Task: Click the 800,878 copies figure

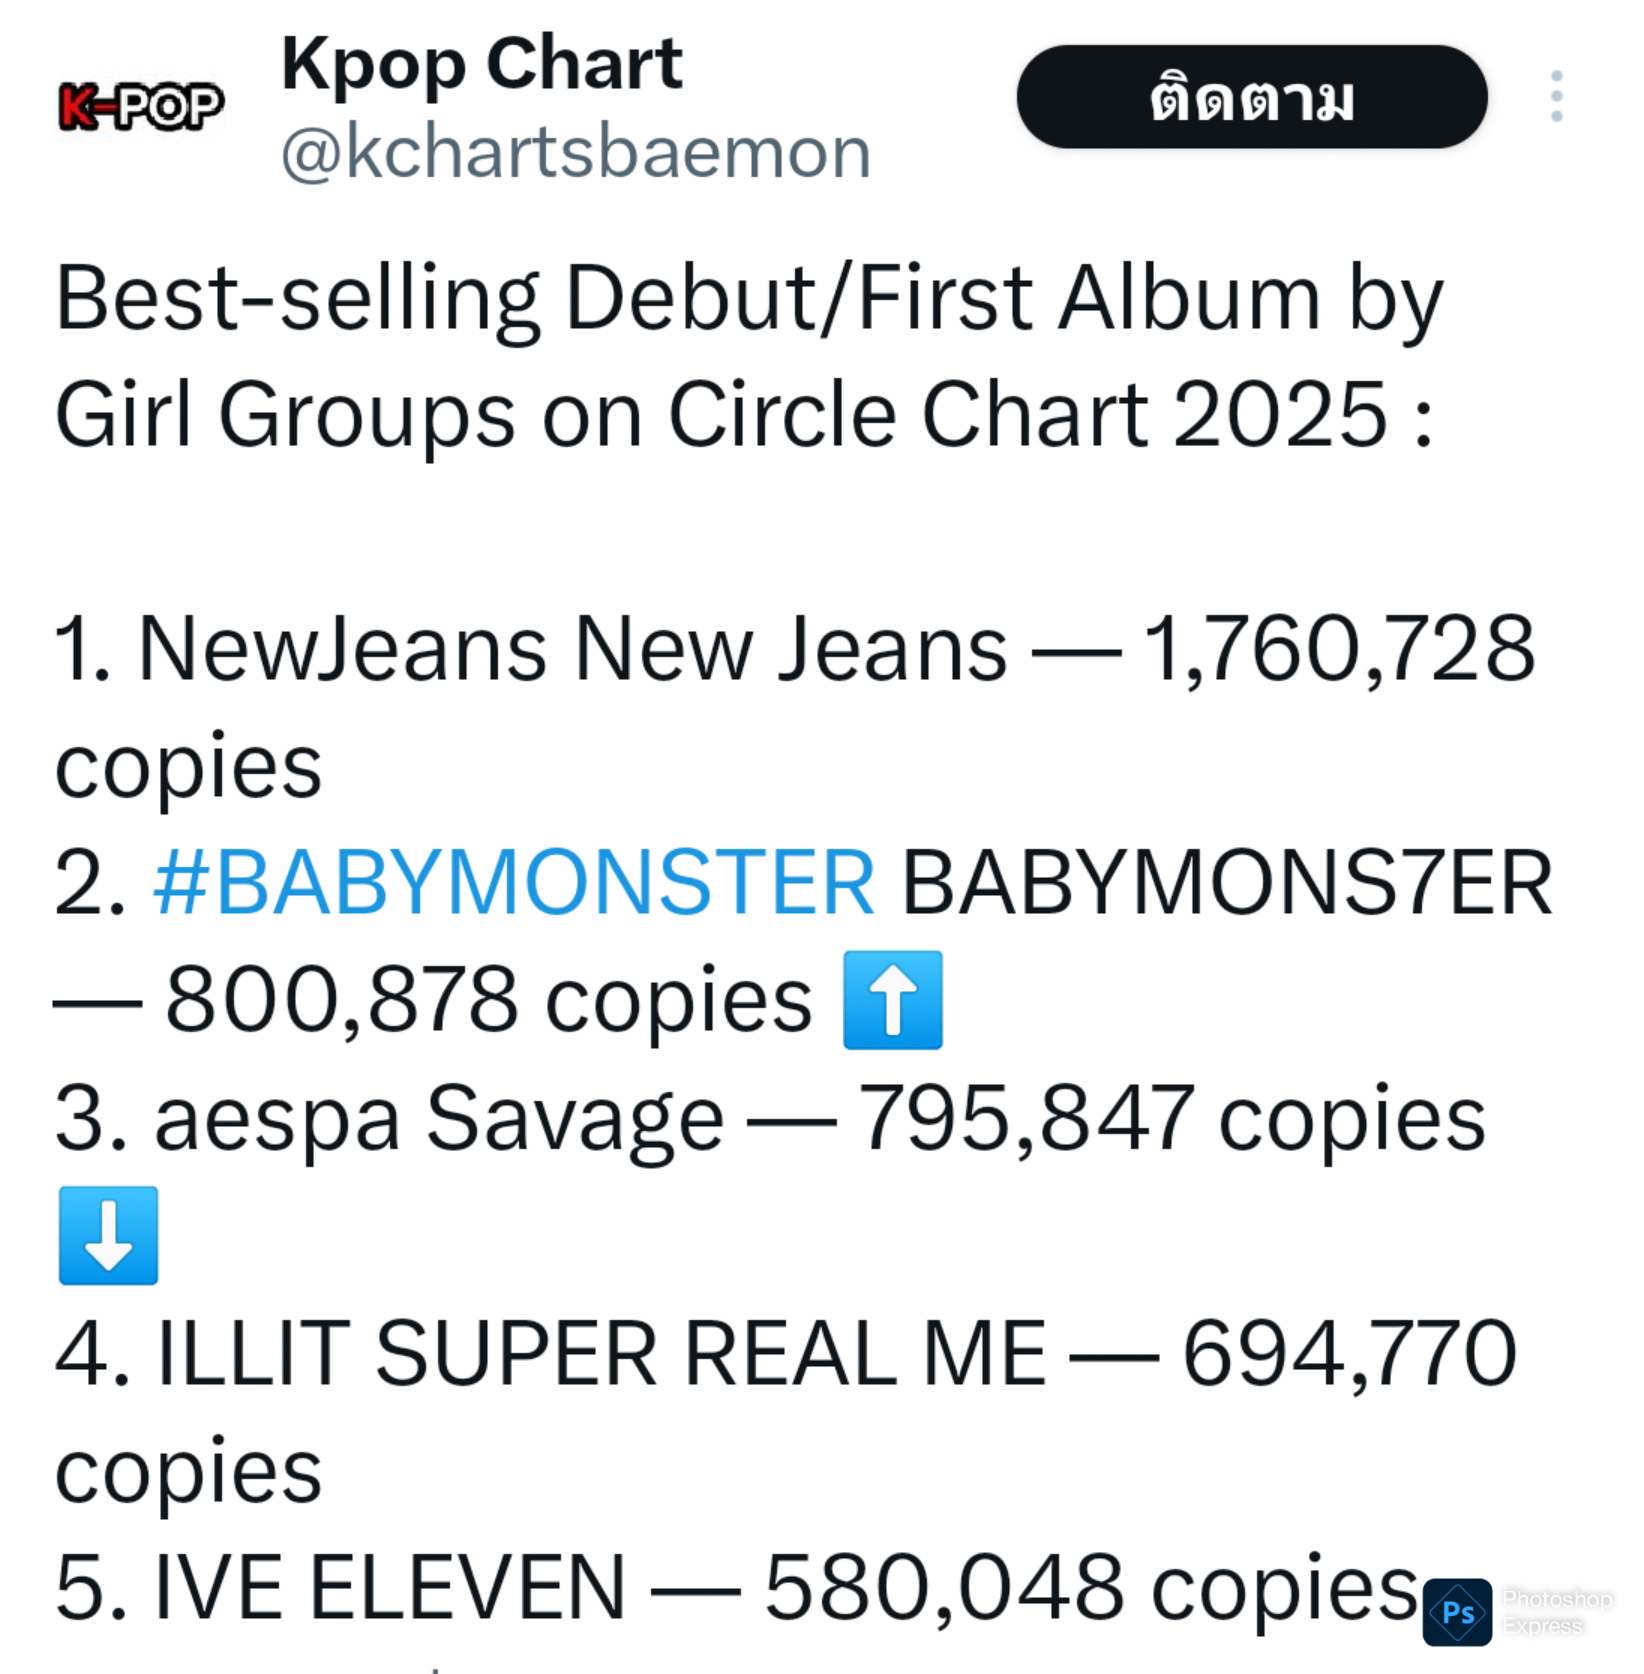Action: click(x=488, y=1000)
